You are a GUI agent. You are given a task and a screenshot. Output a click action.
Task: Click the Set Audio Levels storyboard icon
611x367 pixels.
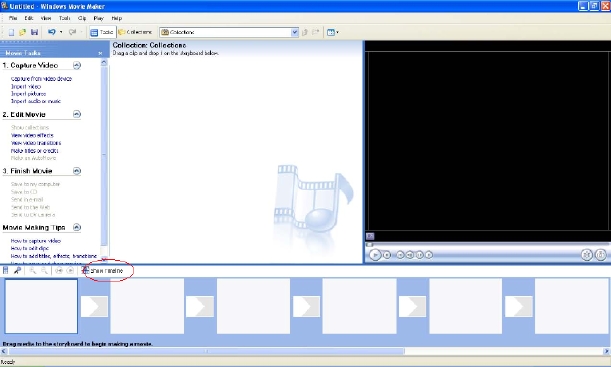(x=5, y=270)
